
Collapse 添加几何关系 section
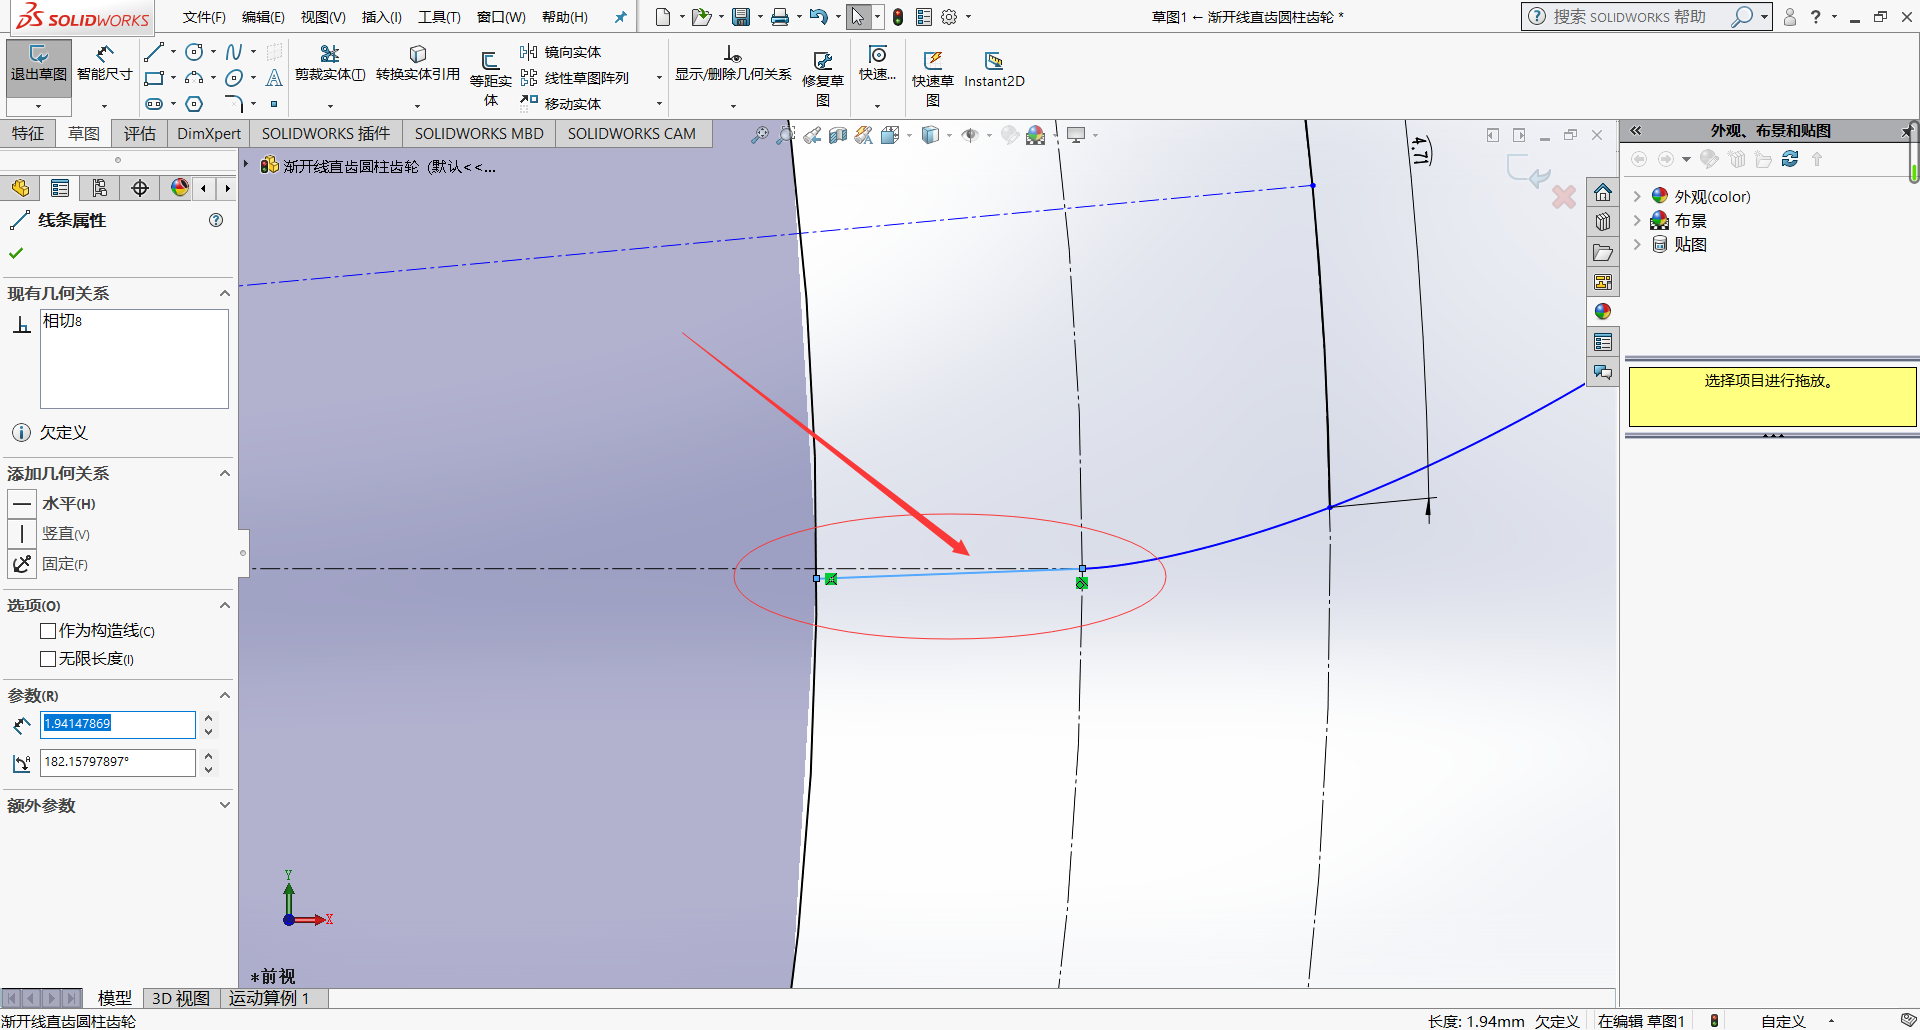click(x=225, y=473)
